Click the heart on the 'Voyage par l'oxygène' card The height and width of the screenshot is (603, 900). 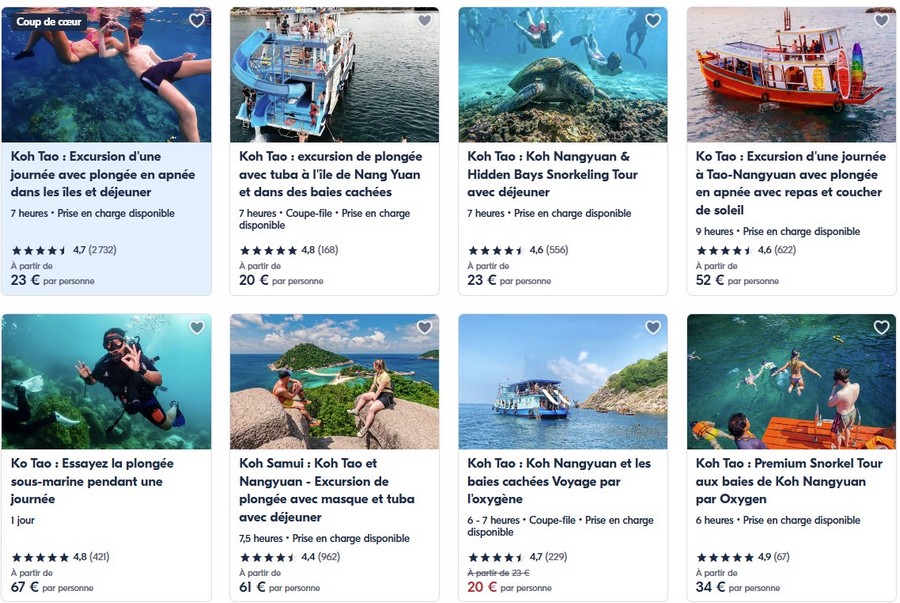tap(653, 327)
